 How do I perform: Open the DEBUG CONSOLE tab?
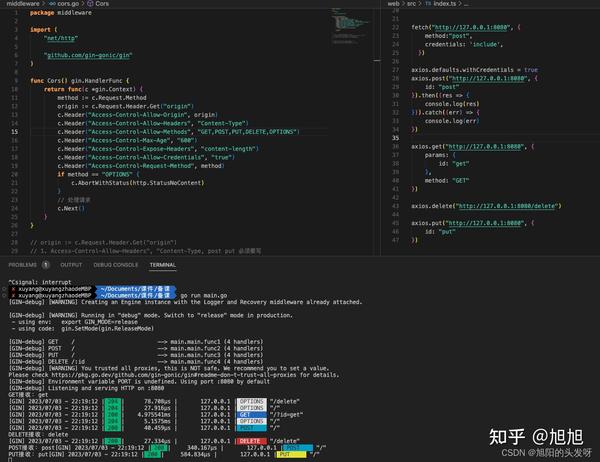click(116, 265)
